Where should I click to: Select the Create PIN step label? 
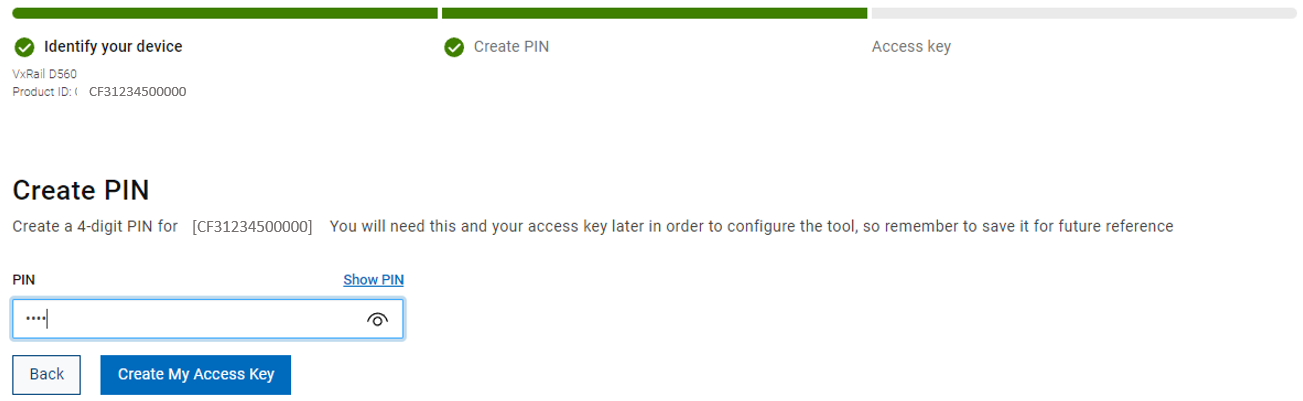(x=511, y=47)
